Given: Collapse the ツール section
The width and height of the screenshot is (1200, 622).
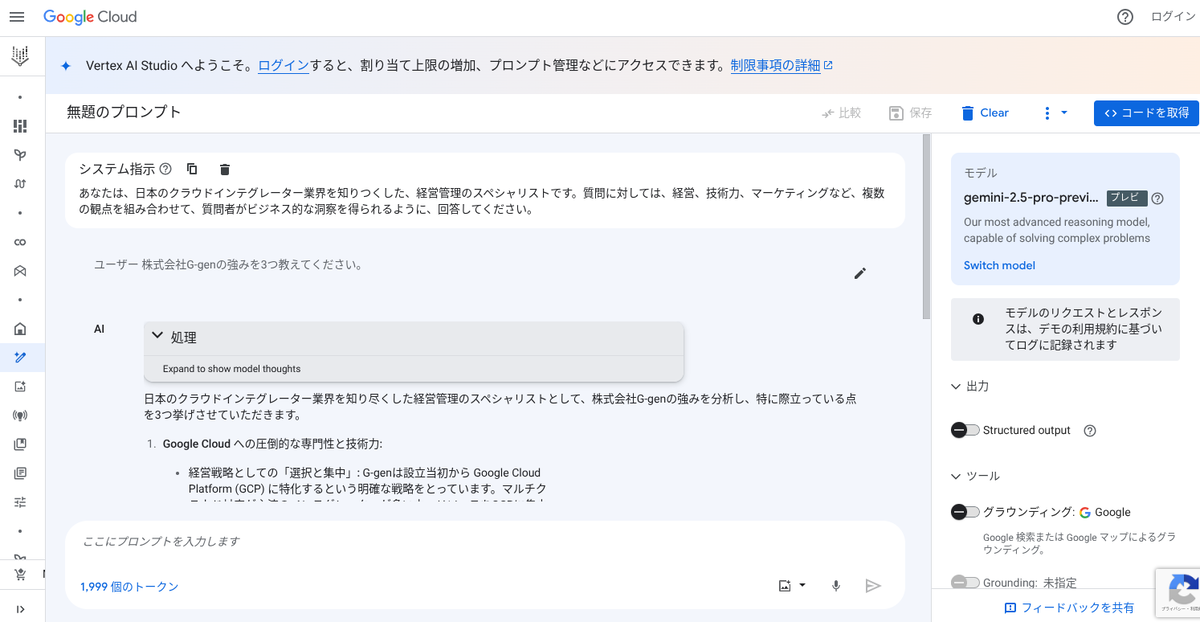Looking at the screenshot, I should [x=974, y=476].
